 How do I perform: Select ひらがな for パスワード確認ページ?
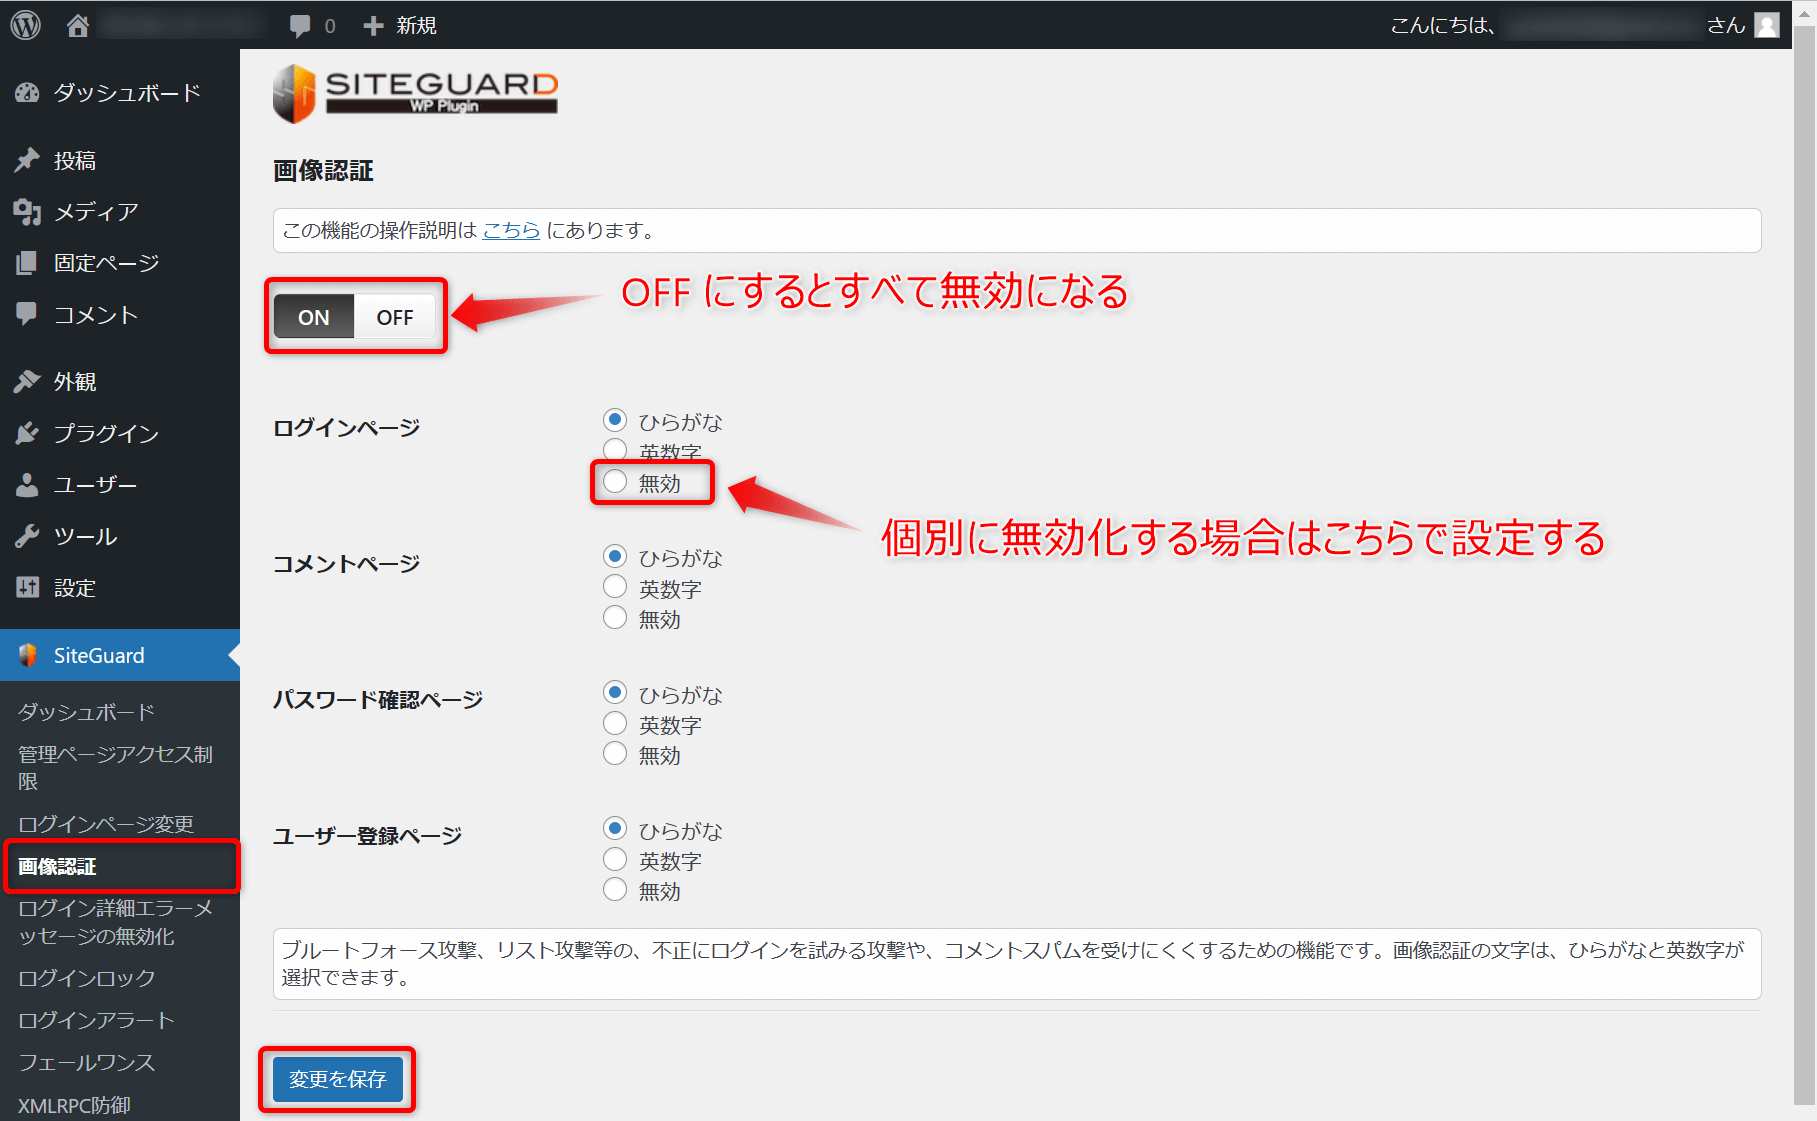tap(615, 692)
